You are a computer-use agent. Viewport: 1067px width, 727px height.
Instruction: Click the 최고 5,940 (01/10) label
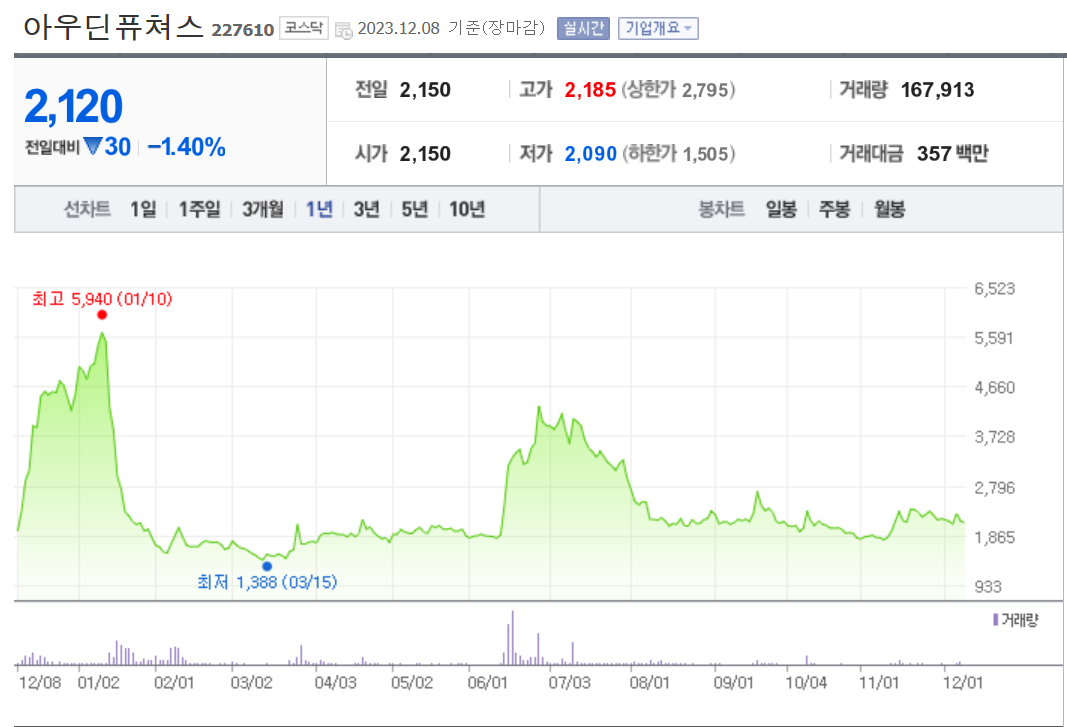point(102,299)
